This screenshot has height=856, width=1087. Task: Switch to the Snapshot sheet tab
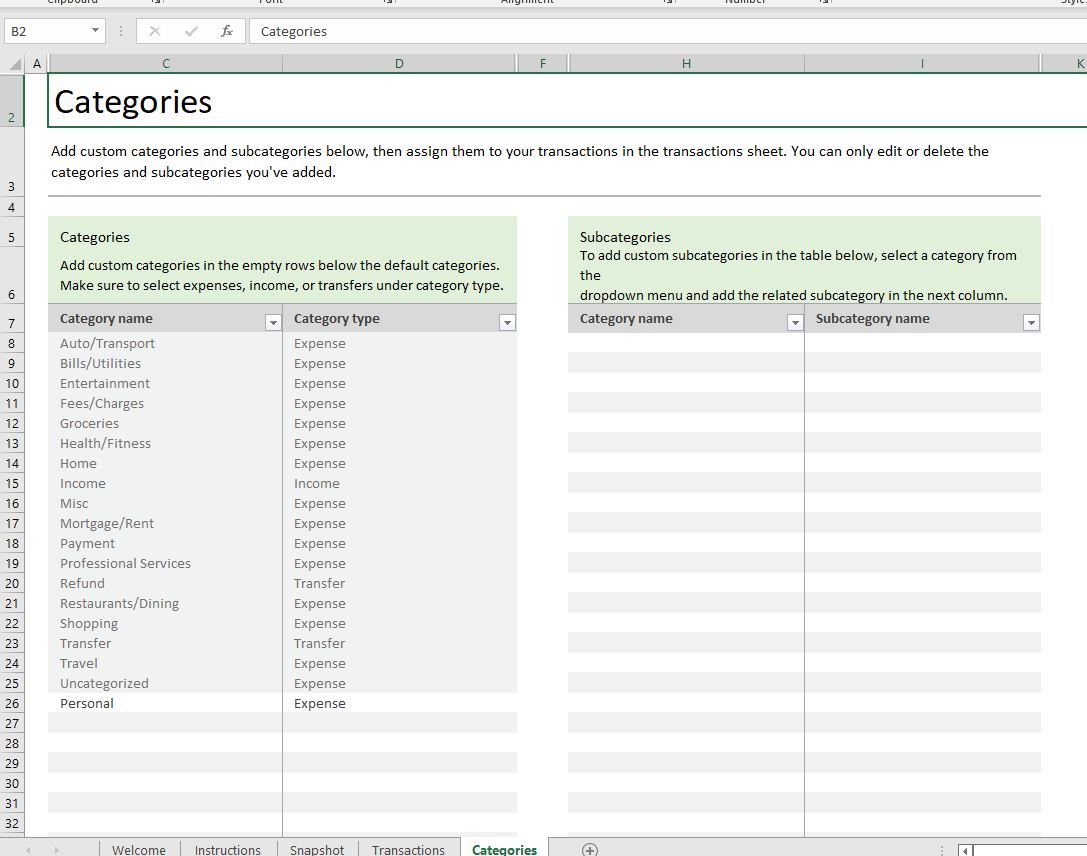coord(317,848)
